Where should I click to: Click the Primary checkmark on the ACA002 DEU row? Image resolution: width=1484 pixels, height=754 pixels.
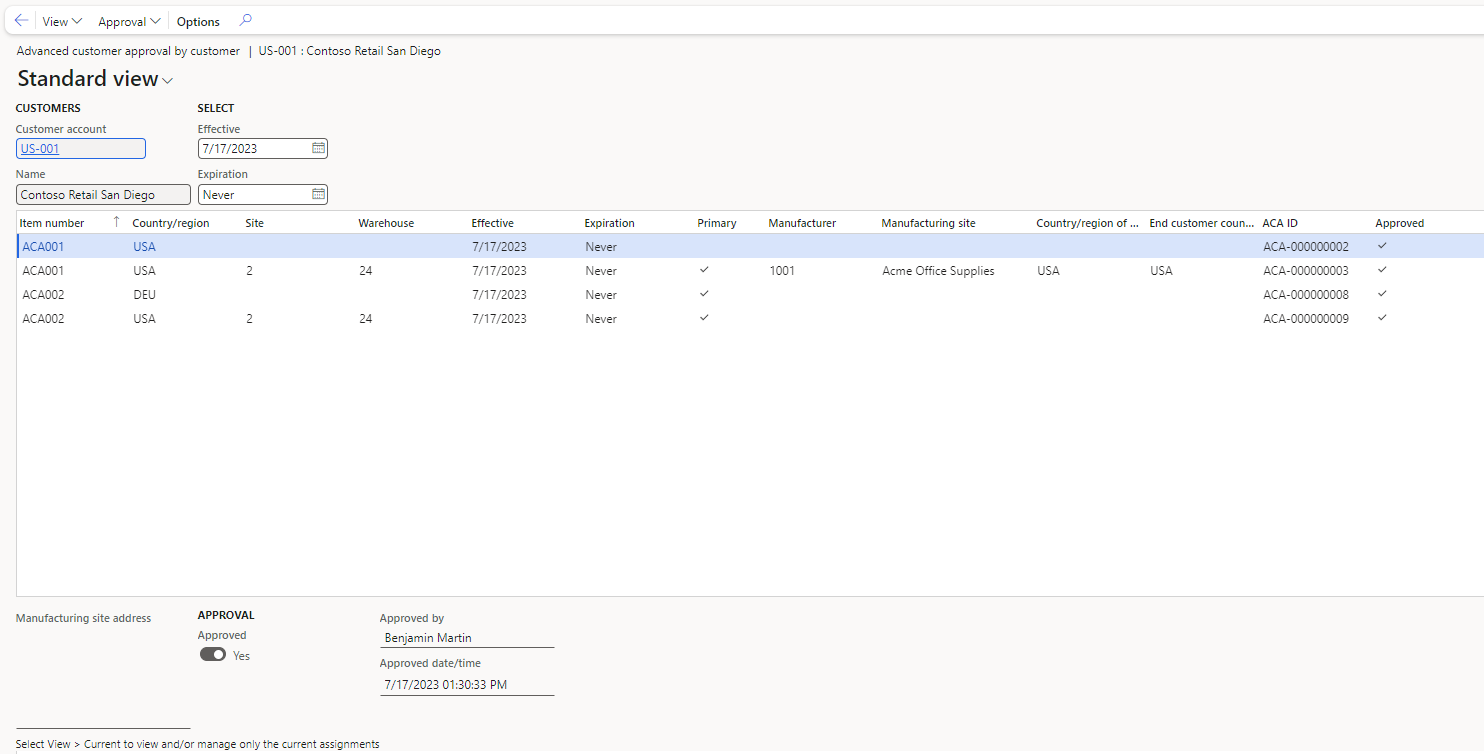click(x=704, y=294)
